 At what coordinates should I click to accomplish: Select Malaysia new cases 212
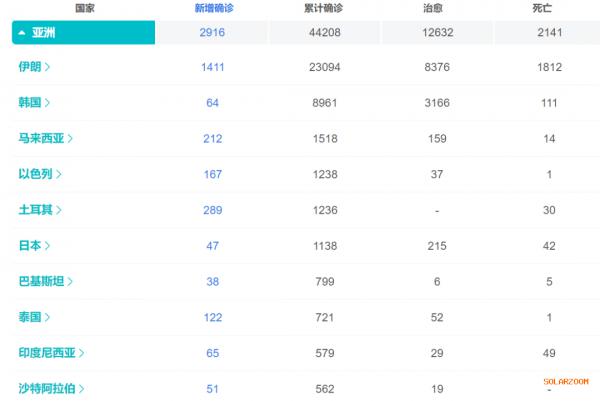pyautogui.click(x=212, y=139)
